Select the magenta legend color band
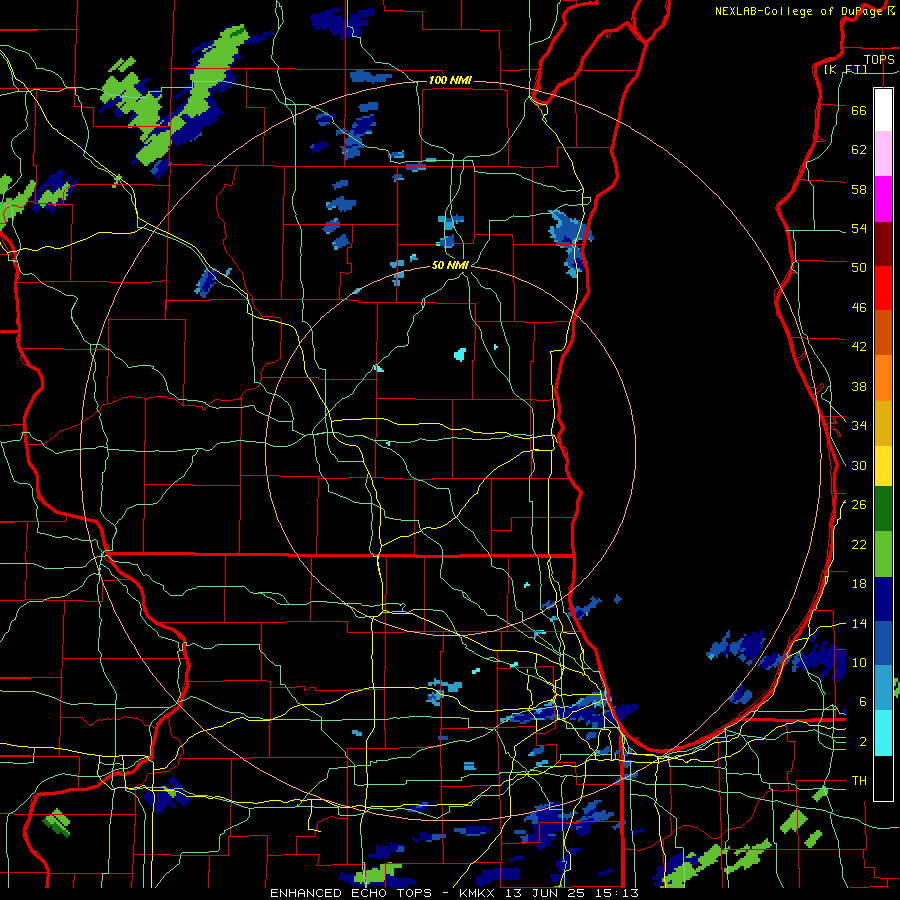The image size is (900, 900). 883,199
